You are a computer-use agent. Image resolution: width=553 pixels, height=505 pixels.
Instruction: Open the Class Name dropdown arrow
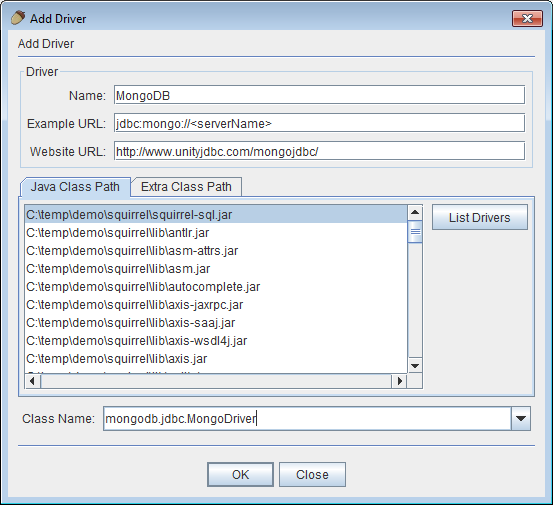(x=521, y=419)
